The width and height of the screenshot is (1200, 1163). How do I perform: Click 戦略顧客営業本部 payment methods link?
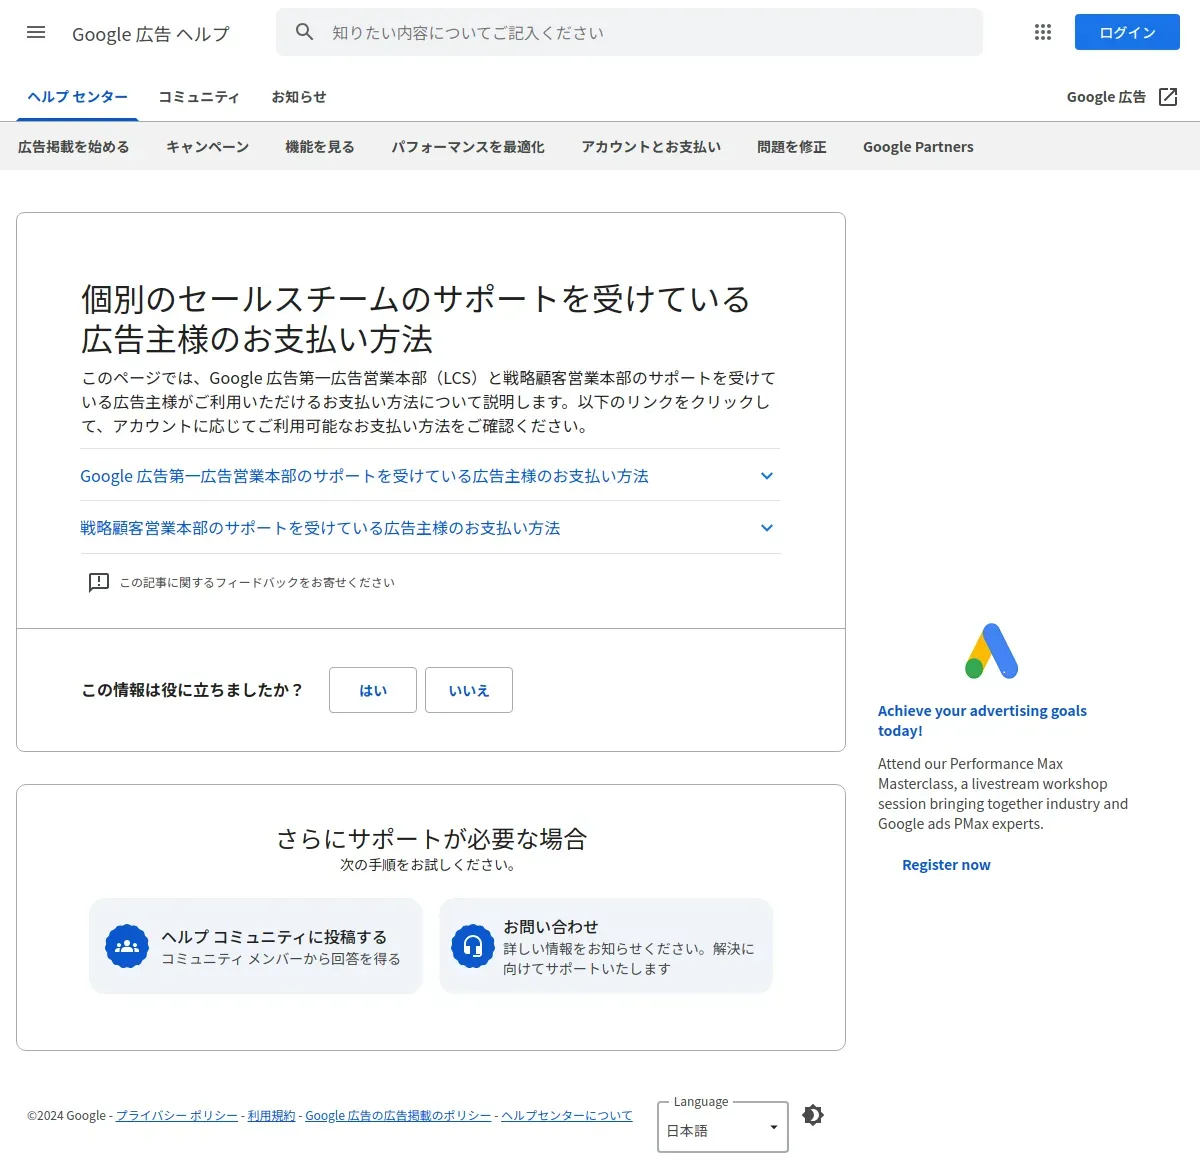point(320,528)
